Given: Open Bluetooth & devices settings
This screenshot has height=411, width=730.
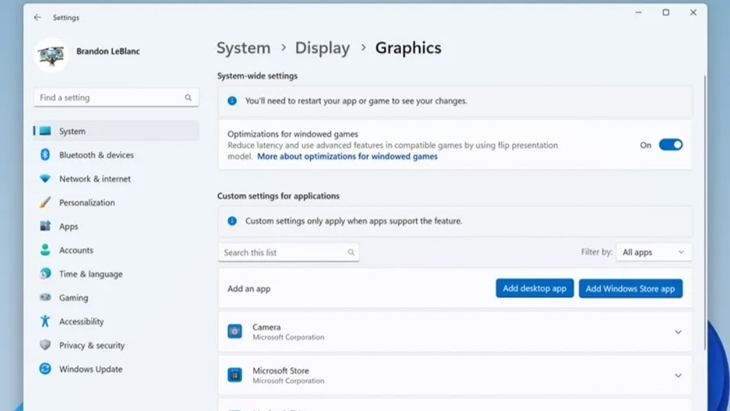Looking at the screenshot, I should coord(96,155).
